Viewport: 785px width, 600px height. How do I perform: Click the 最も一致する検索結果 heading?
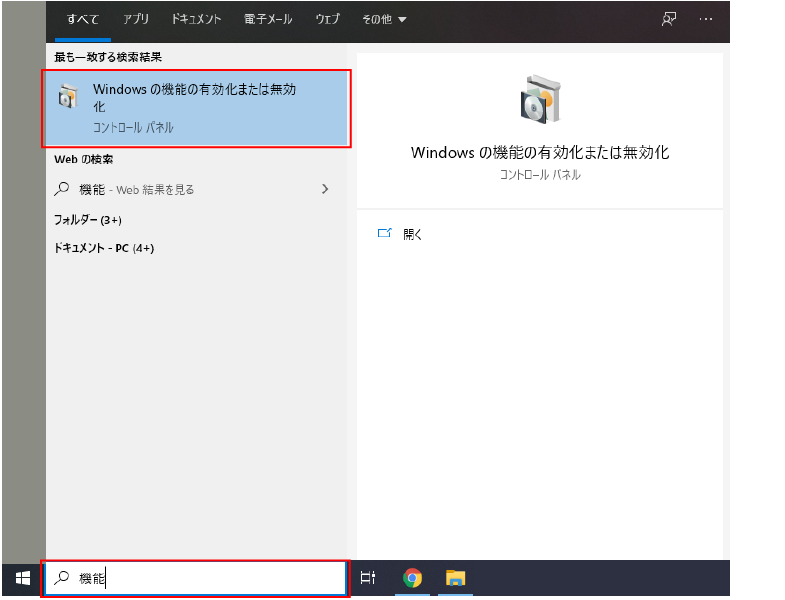108,57
